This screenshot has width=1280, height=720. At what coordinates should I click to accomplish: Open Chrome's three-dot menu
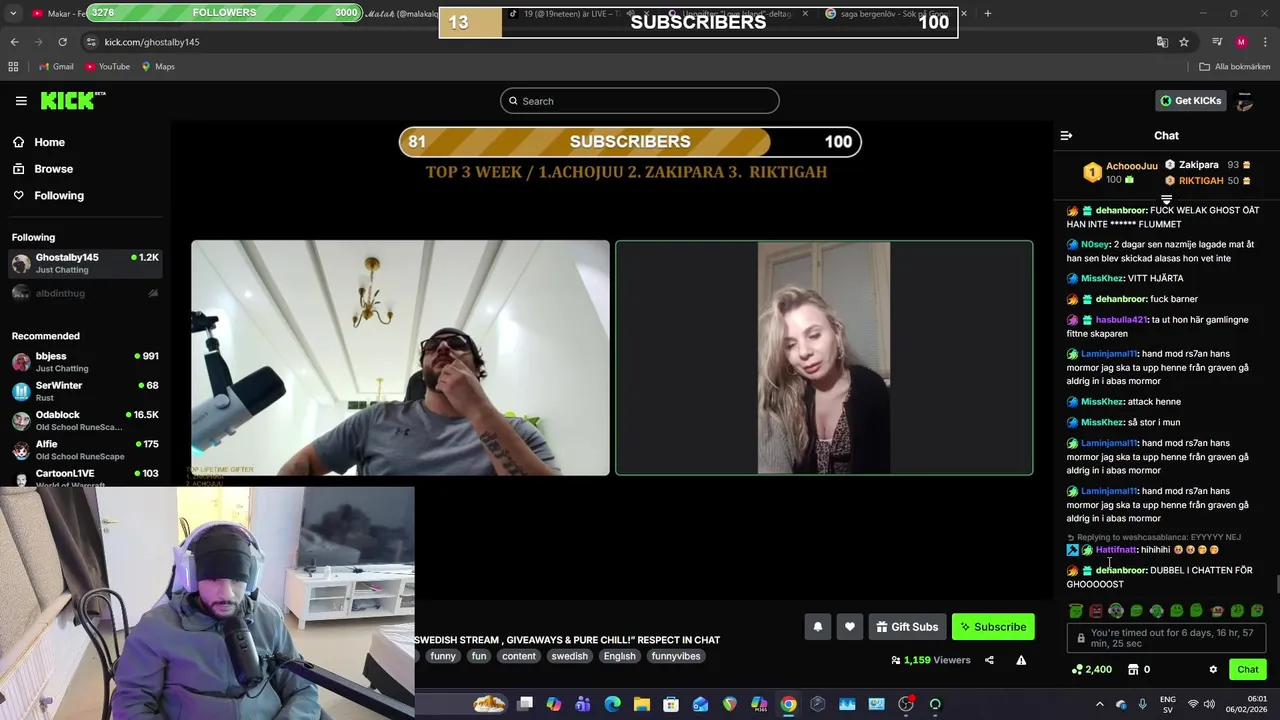pyautogui.click(x=1266, y=42)
